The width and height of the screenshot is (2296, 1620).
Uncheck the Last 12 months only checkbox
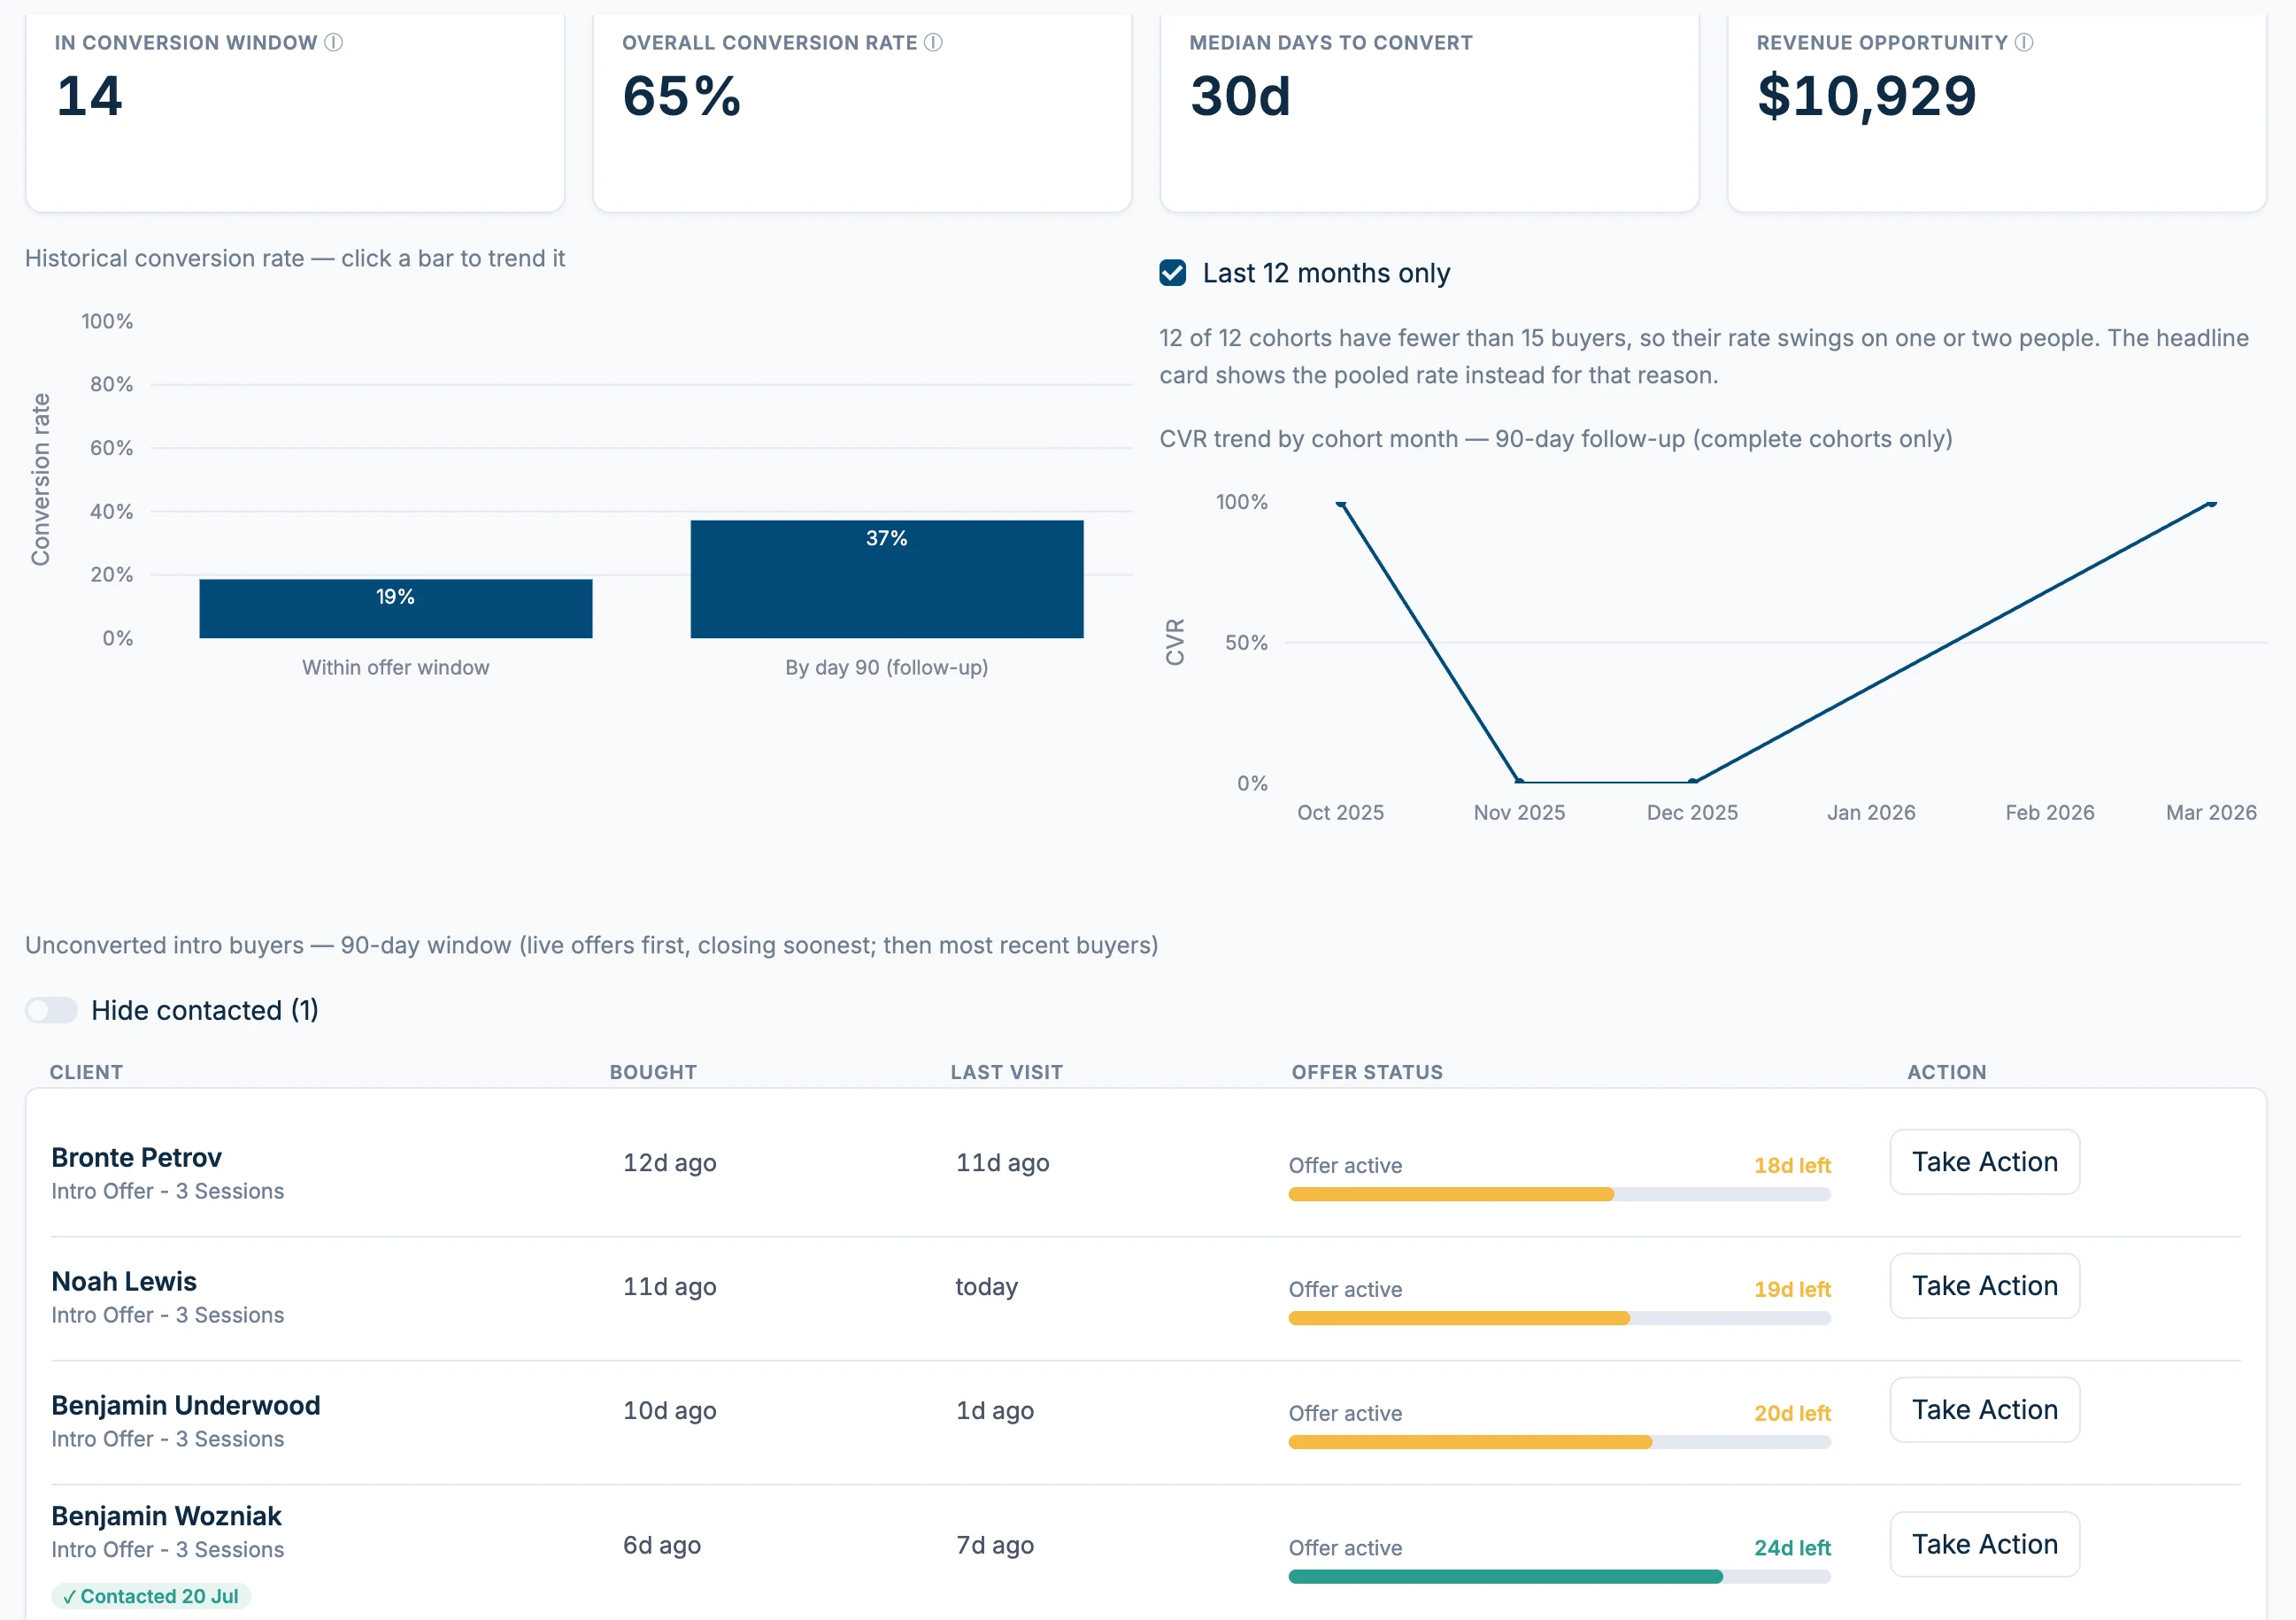(1173, 273)
